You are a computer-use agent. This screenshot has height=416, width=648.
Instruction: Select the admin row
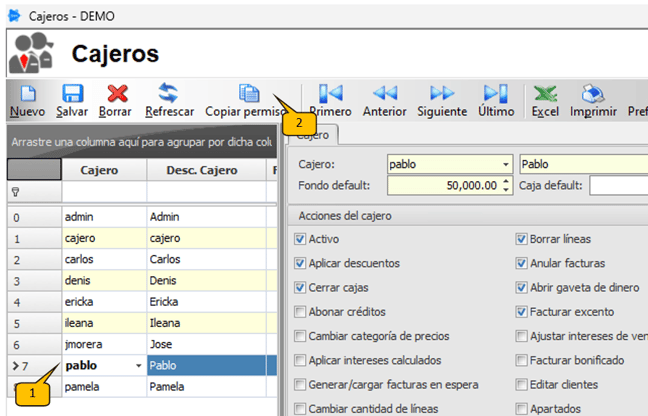tap(142, 217)
